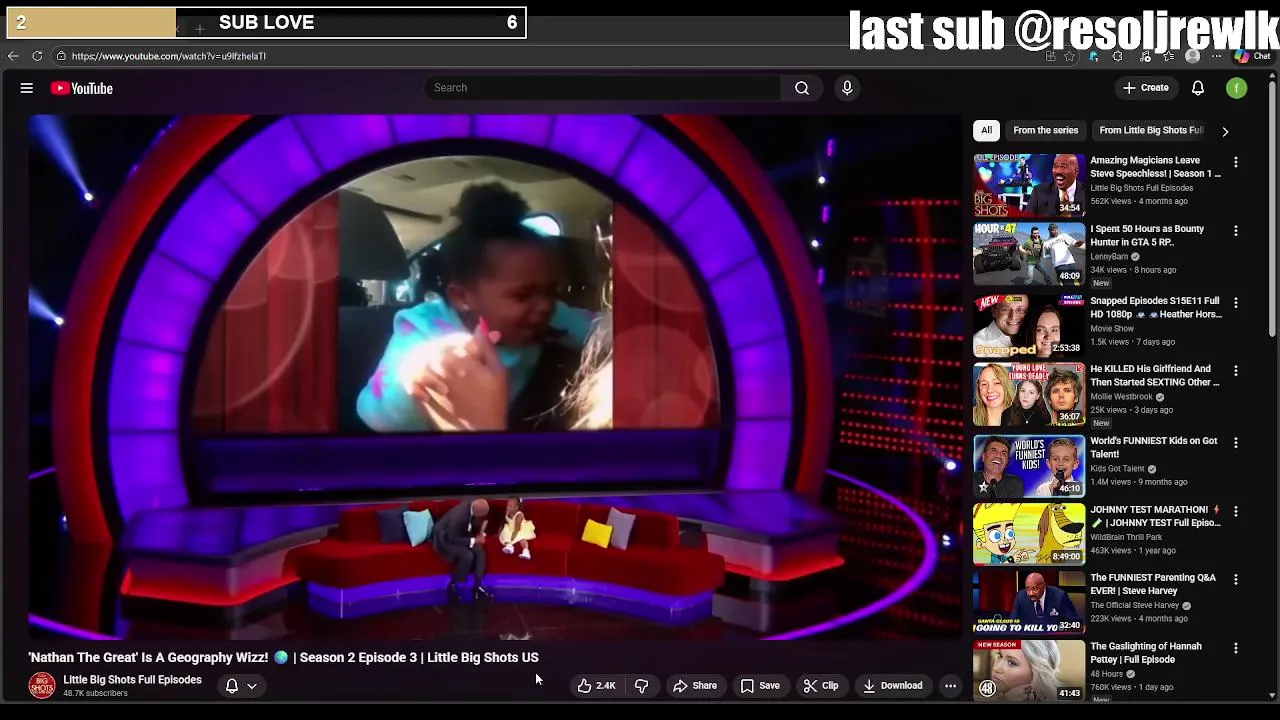Open World's FUNNIEST Kids thumbnail
This screenshot has width=1280, height=720.
(x=1029, y=465)
